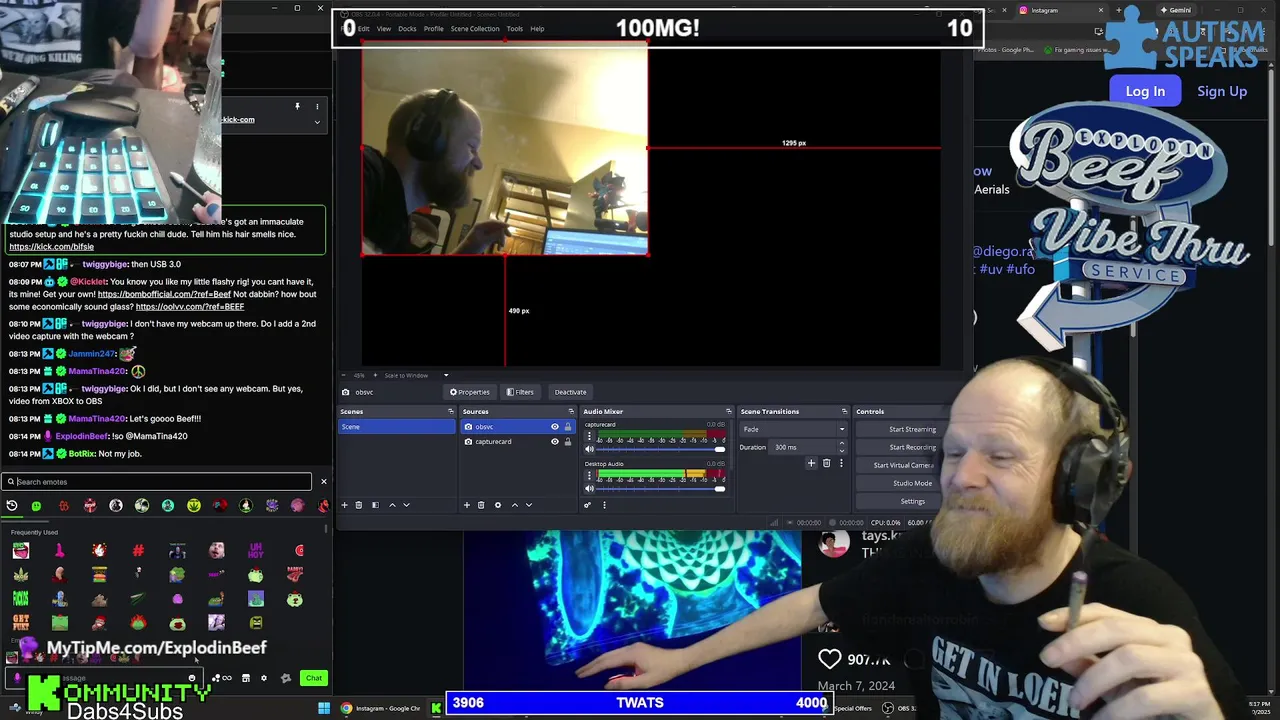Open source Properties button
Image resolution: width=1280 pixels, height=720 pixels.
click(x=470, y=392)
